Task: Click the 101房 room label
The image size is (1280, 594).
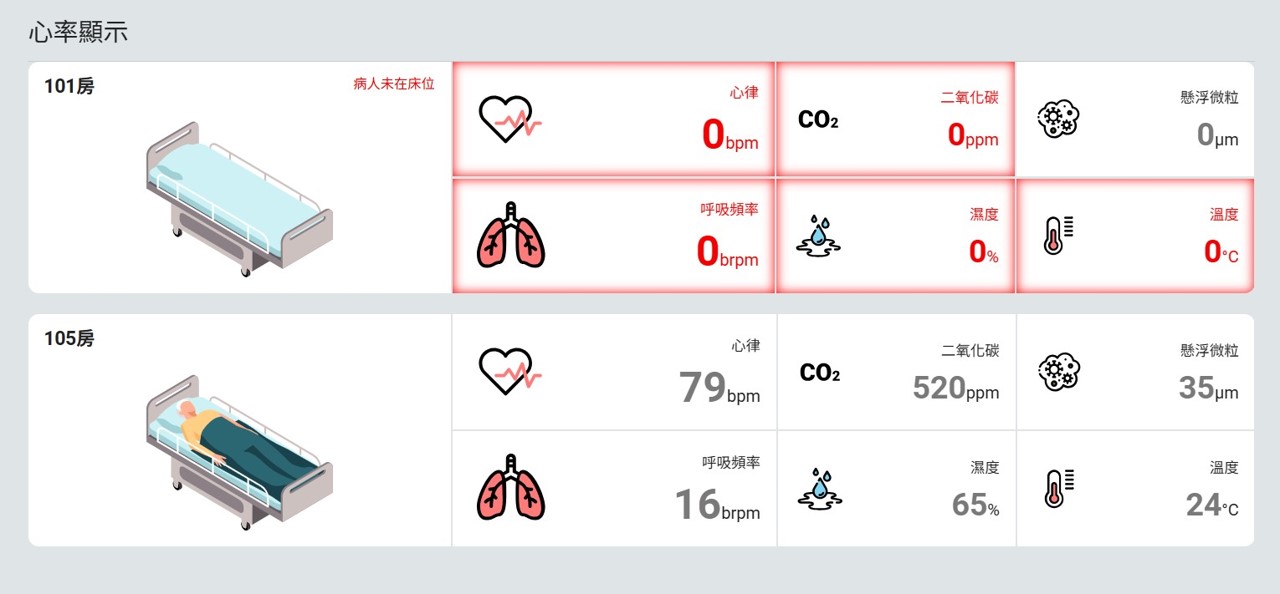Action: click(x=69, y=87)
